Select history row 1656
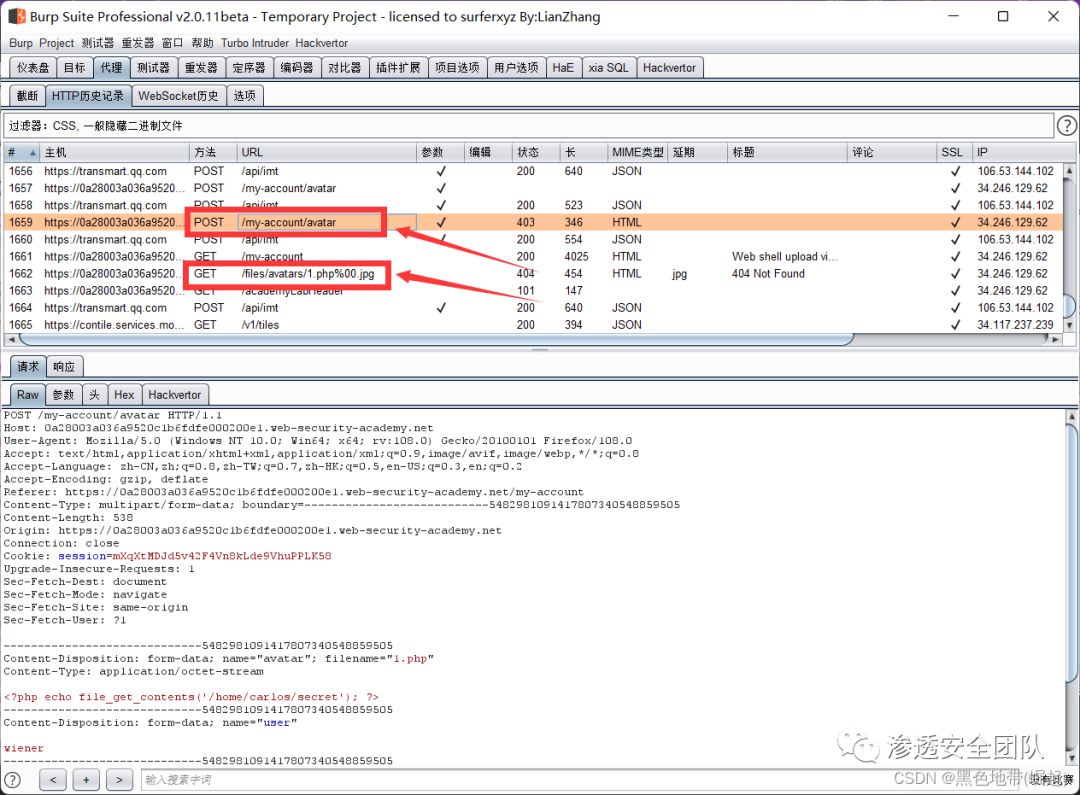1080x795 pixels. 534,171
